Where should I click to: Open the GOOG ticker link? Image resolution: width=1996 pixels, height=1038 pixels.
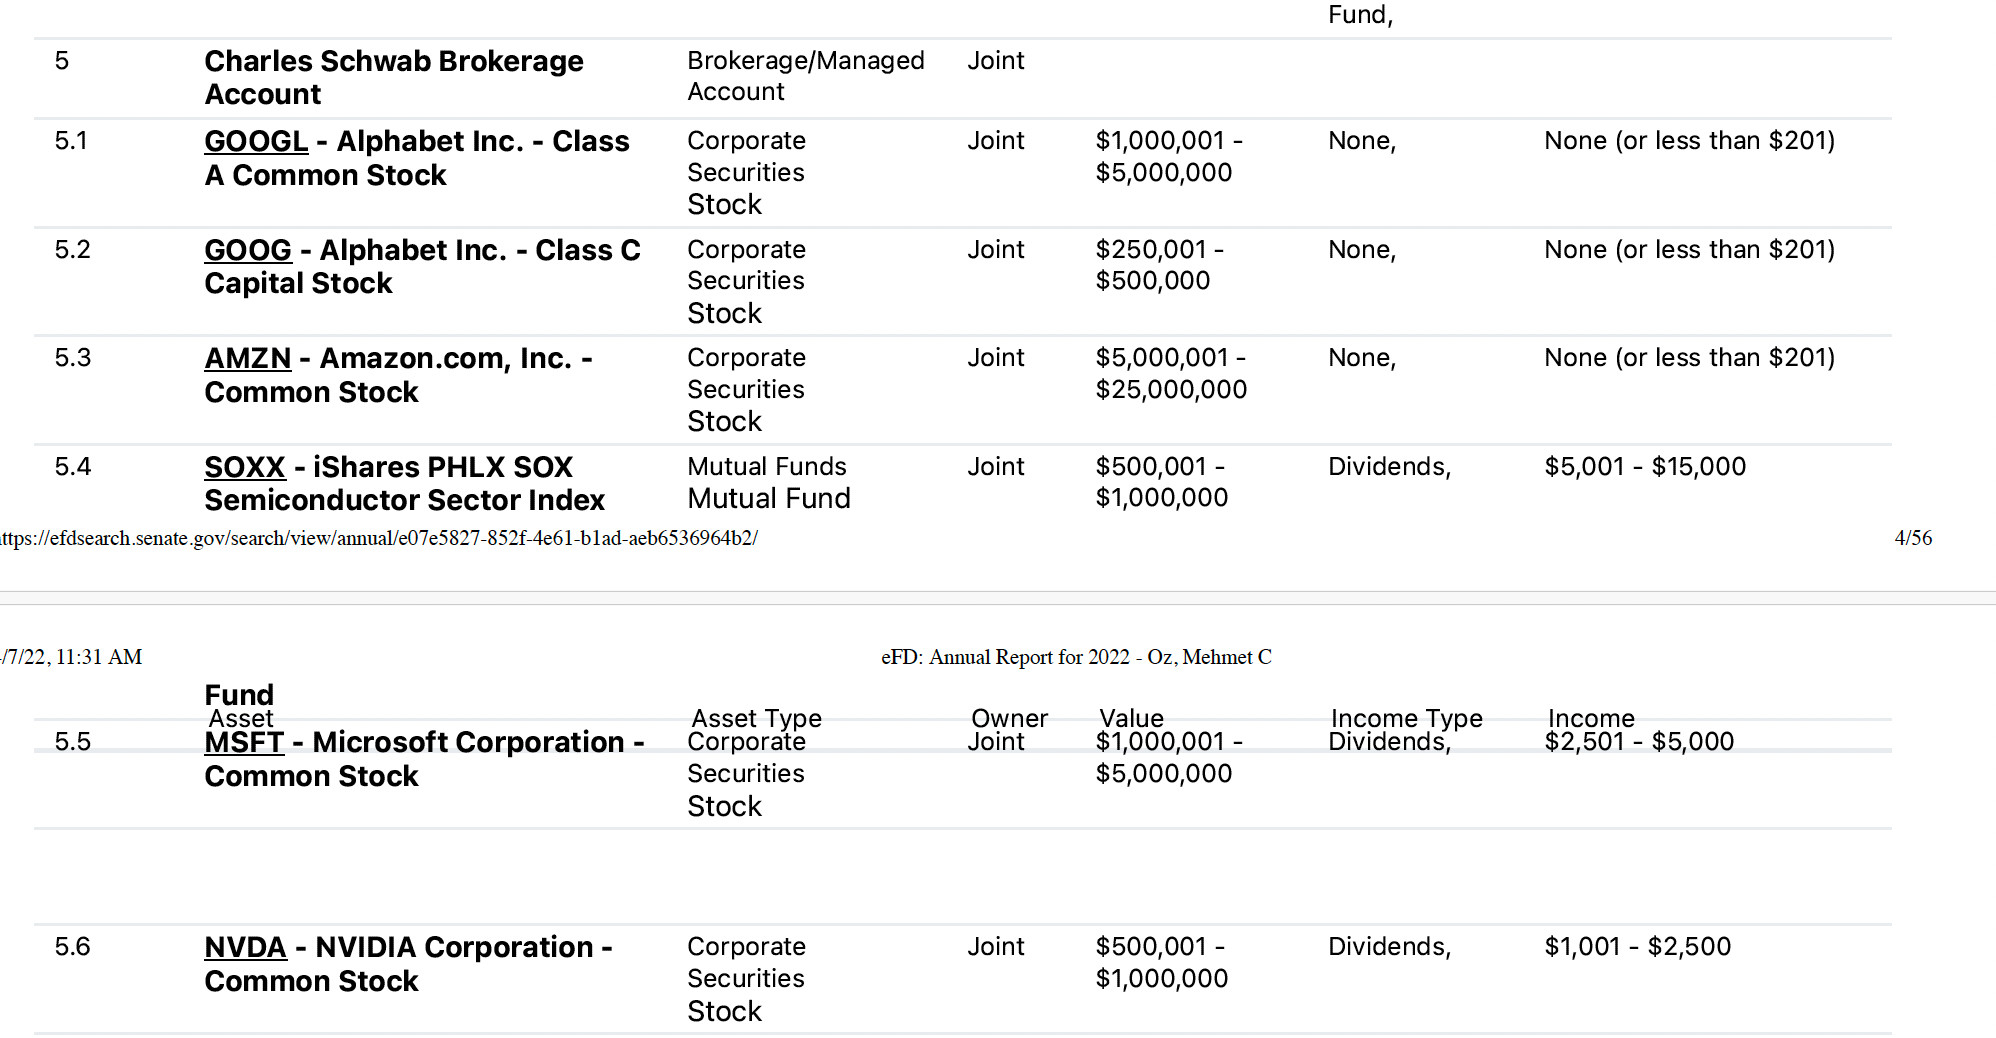248,250
